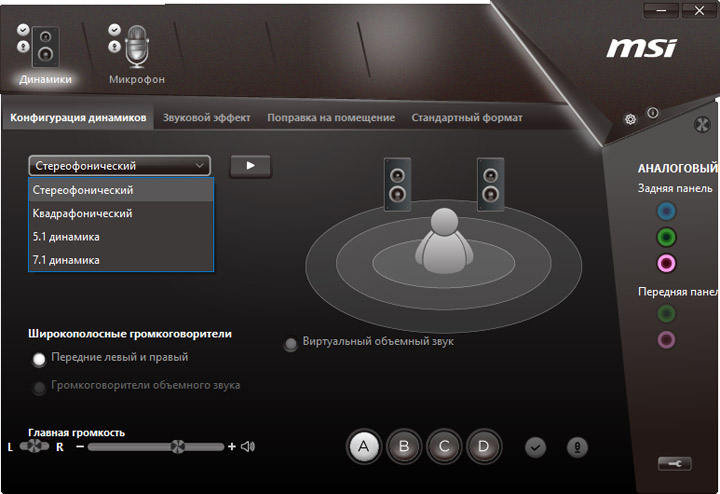Click the round fan-like icon on right panel
The image size is (720, 494).
click(x=702, y=124)
